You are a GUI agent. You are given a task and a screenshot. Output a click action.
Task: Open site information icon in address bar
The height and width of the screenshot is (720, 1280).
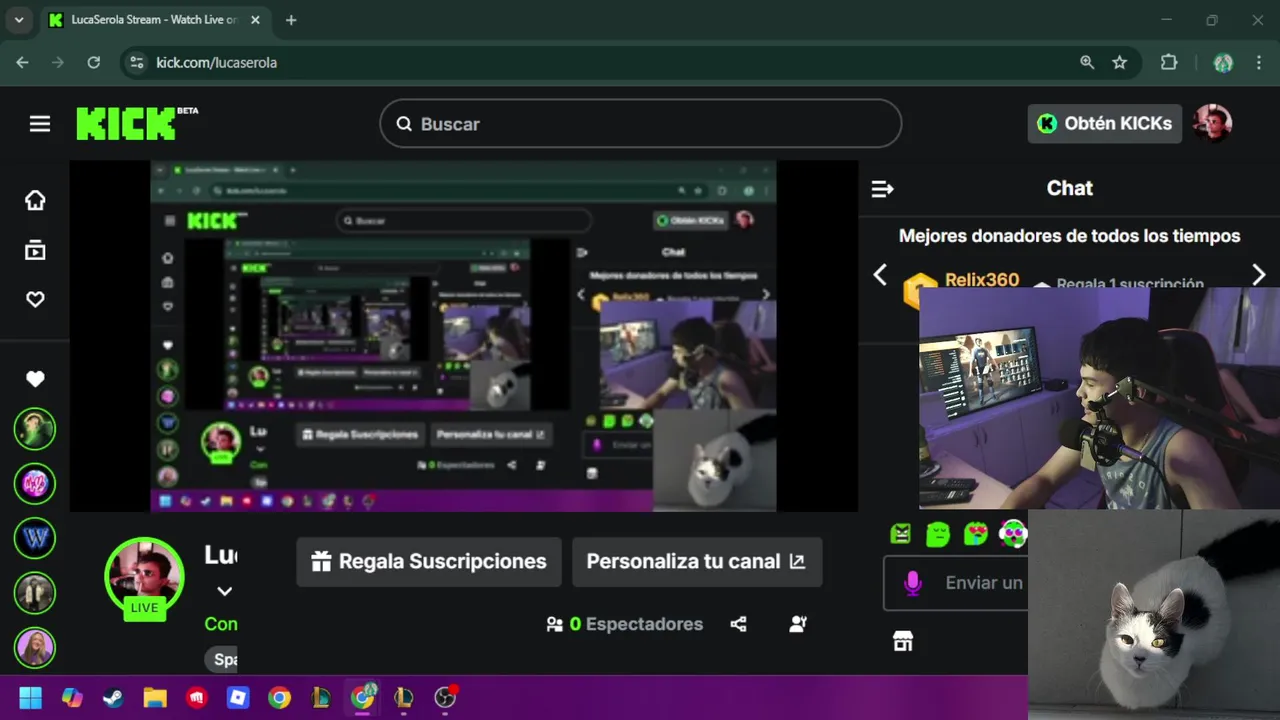[x=137, y=62]
